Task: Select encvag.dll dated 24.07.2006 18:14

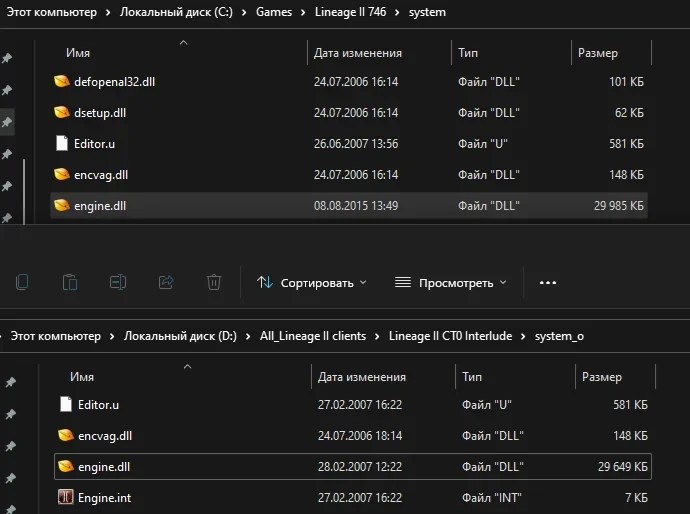Action: [x=105, y=436]
